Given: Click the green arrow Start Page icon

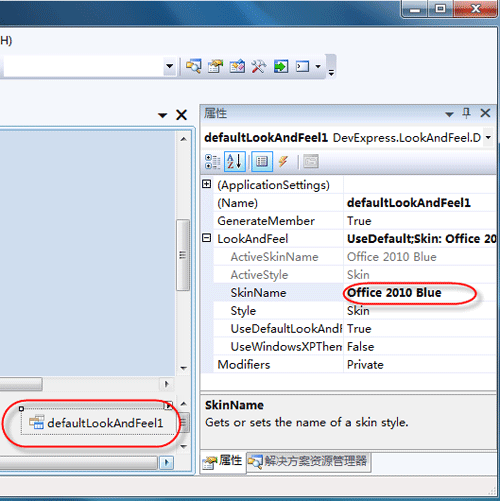Looking at the screenshot, I should pyautogui.click(x=281, y=66).
